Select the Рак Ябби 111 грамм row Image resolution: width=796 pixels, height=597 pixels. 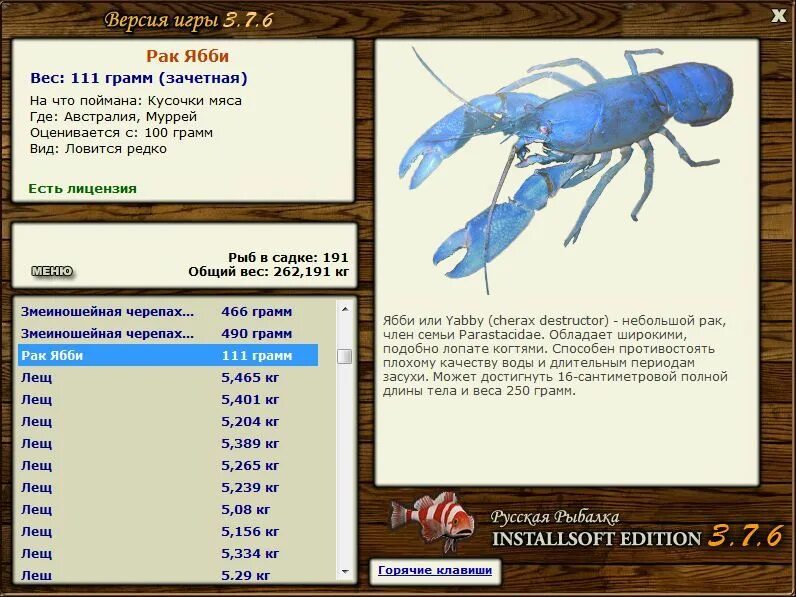(x=168, y=355)
